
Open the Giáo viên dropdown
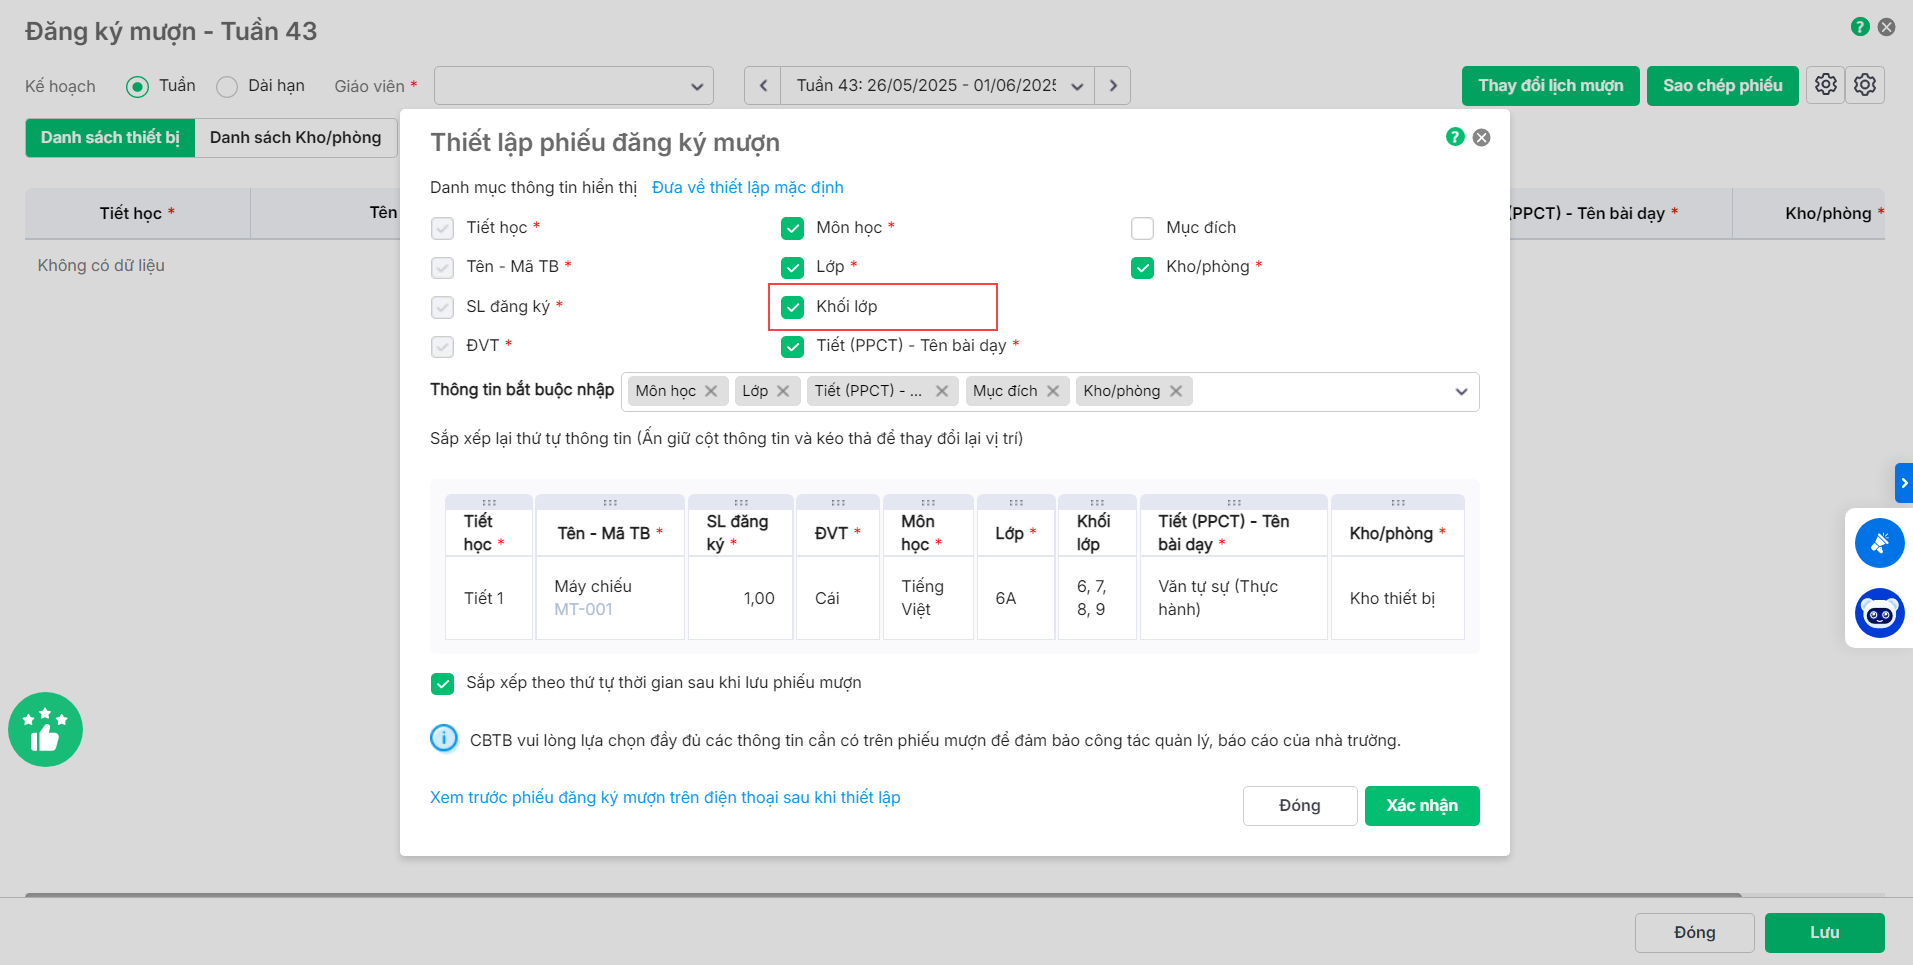pos(574,86)
